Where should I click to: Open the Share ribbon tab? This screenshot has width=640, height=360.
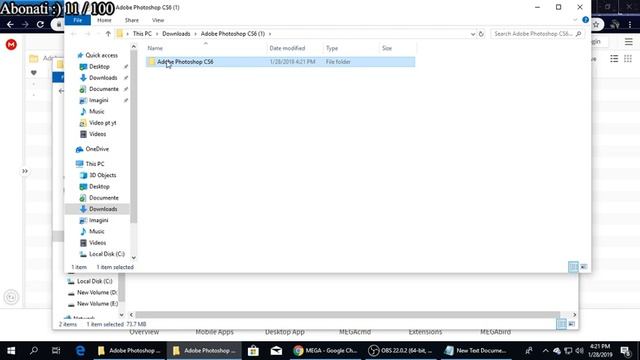tap(131, 20)
